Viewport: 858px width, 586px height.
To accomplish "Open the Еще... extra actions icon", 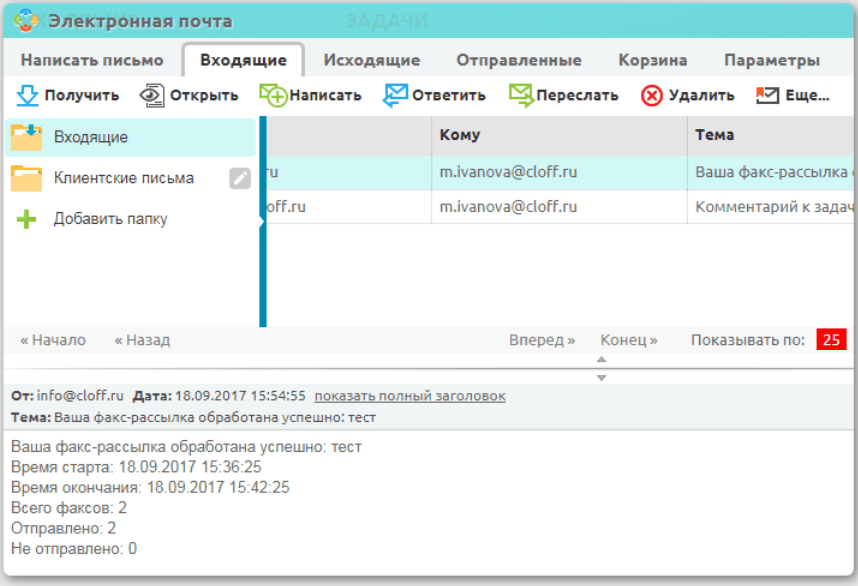I will 766,95.
